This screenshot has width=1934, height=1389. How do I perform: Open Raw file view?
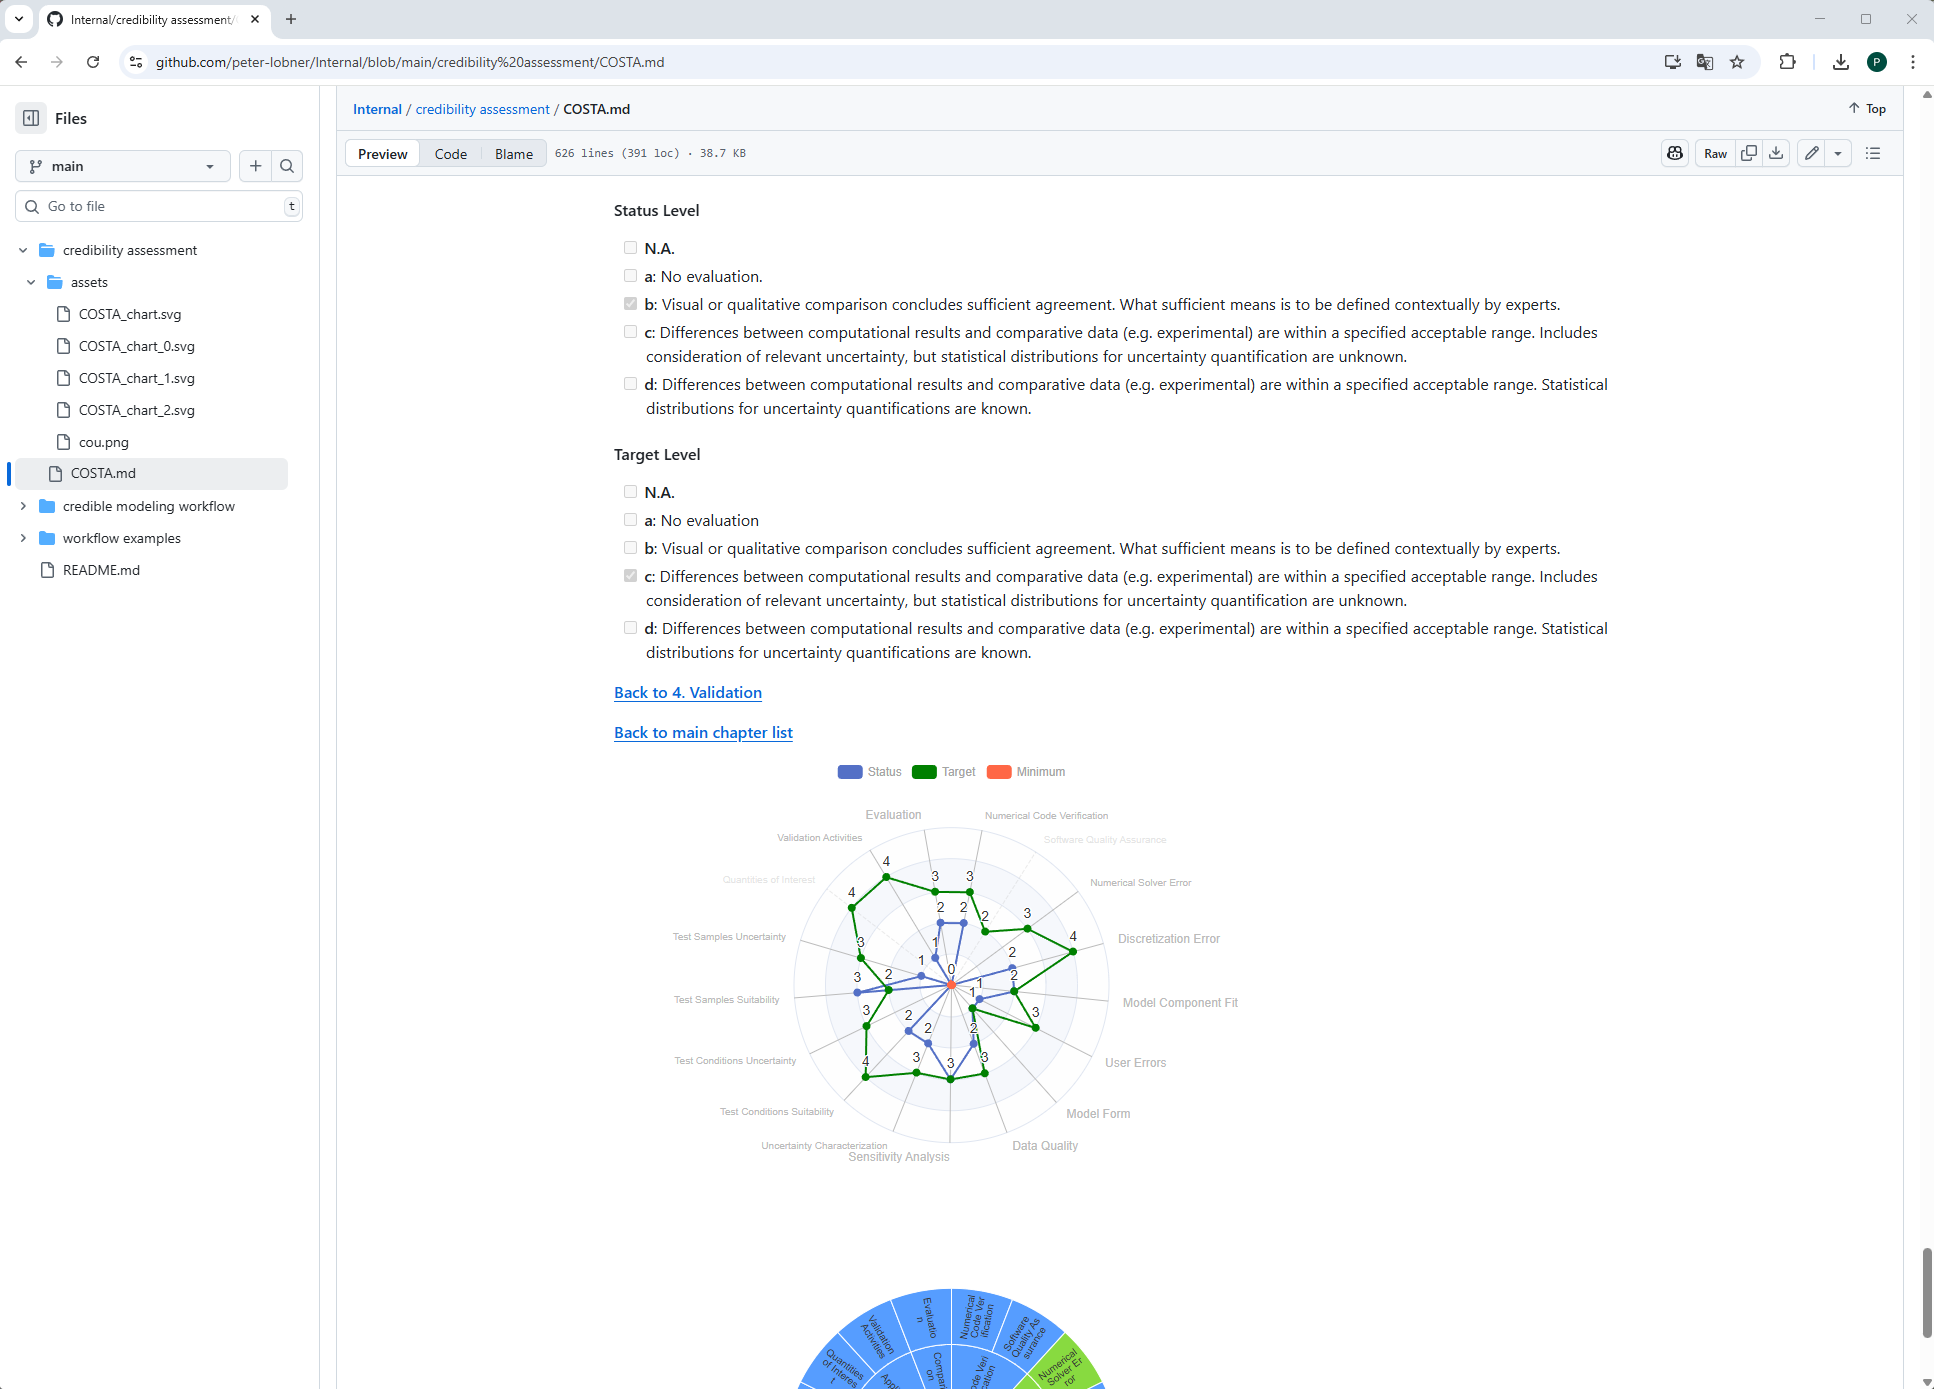pos(1715,153)
